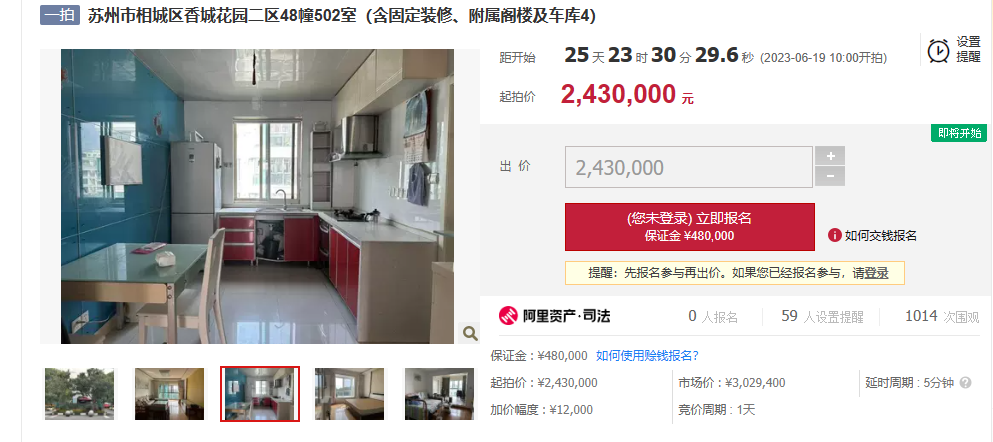Click the 设置提醒 text
This screenshot has height=442, width=993.
968,49
